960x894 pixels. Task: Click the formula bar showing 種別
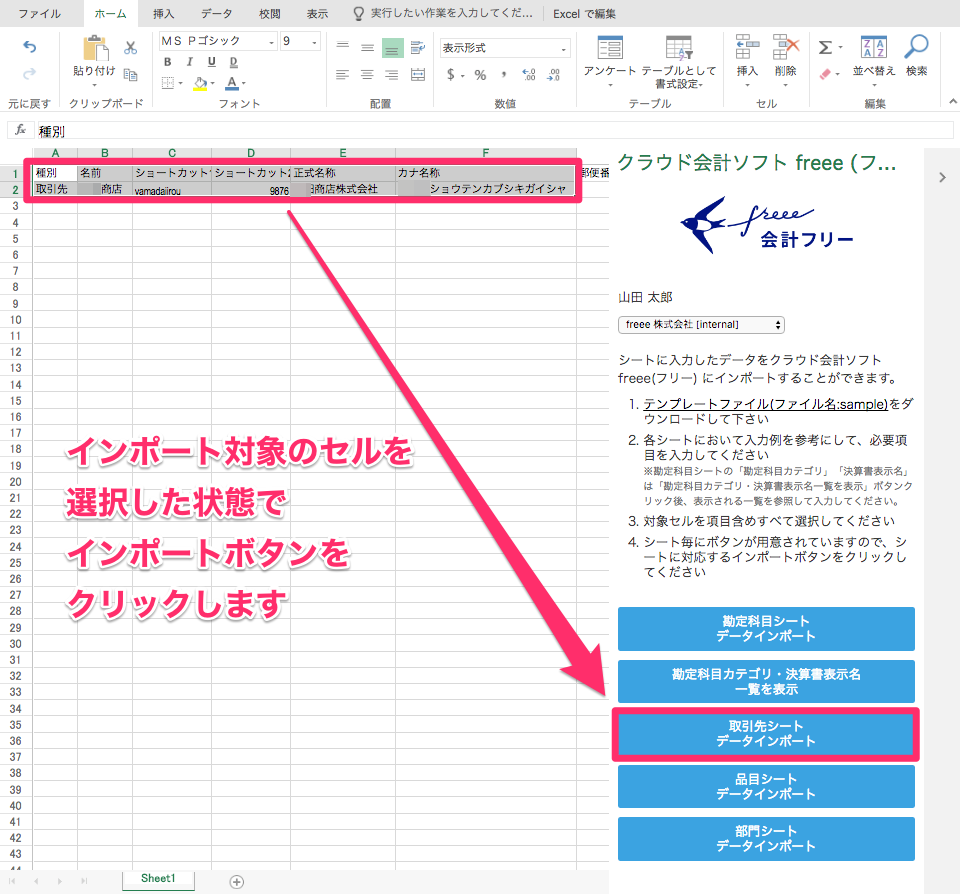click(x=495, y=130)
